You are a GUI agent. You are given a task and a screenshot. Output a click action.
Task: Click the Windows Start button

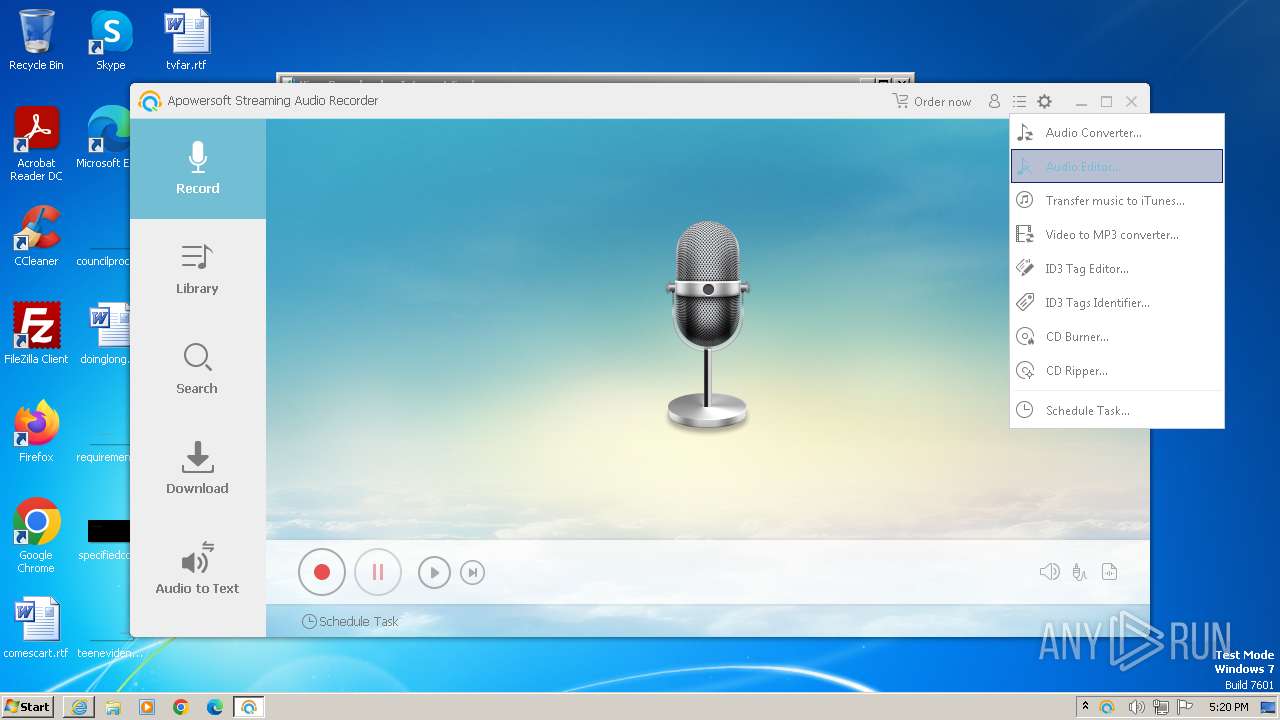point(28,706)
